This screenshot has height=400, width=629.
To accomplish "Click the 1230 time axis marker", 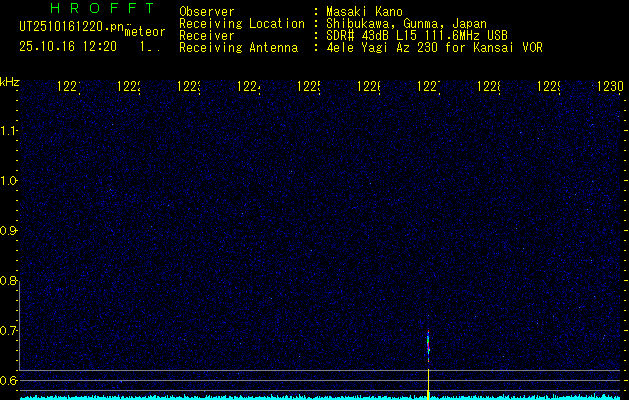I will click(610, 86).
